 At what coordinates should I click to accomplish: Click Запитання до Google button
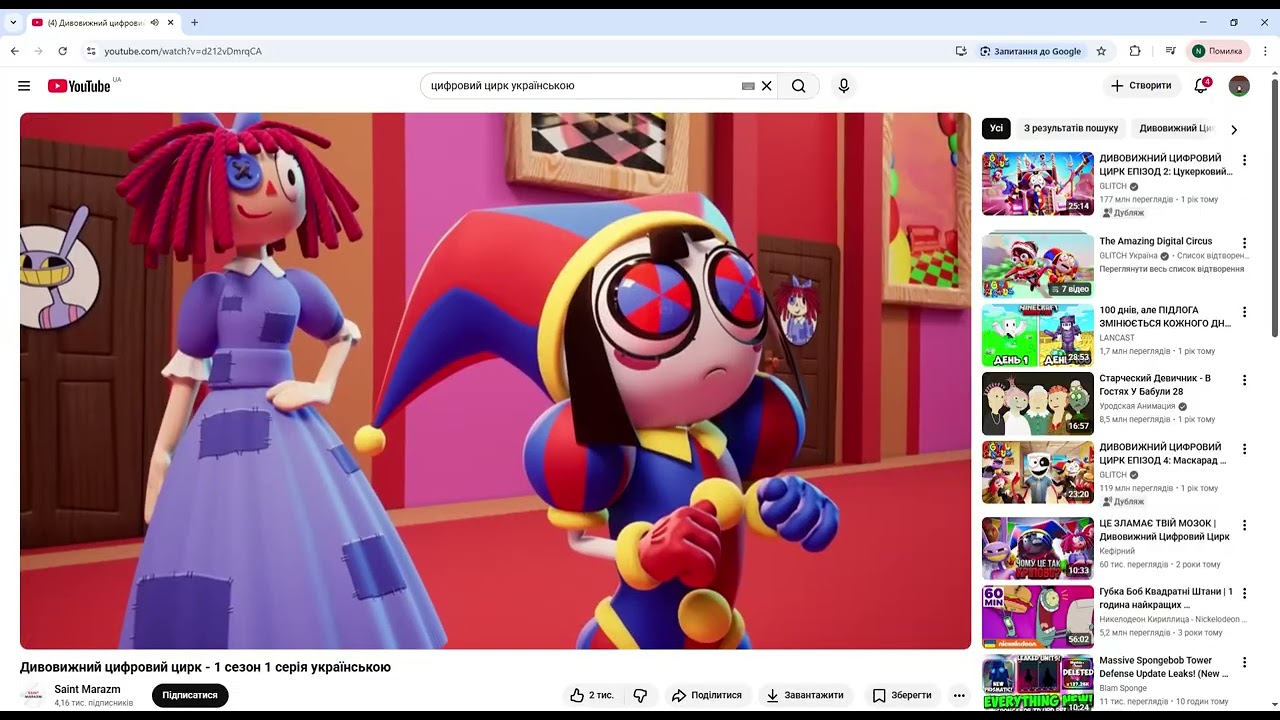pos(1030,51)
